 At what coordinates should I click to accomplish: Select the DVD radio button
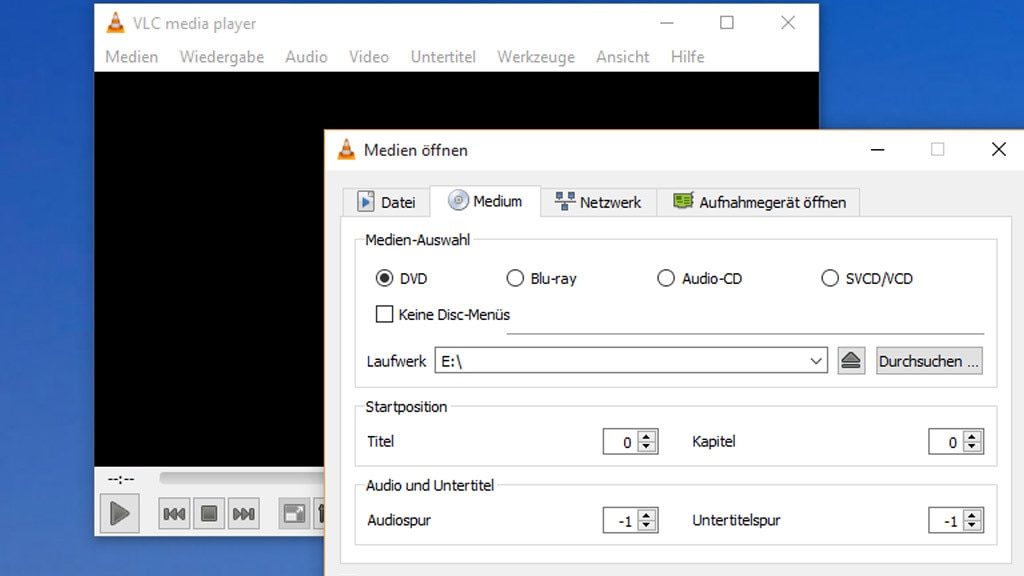[x=384, y=278]
